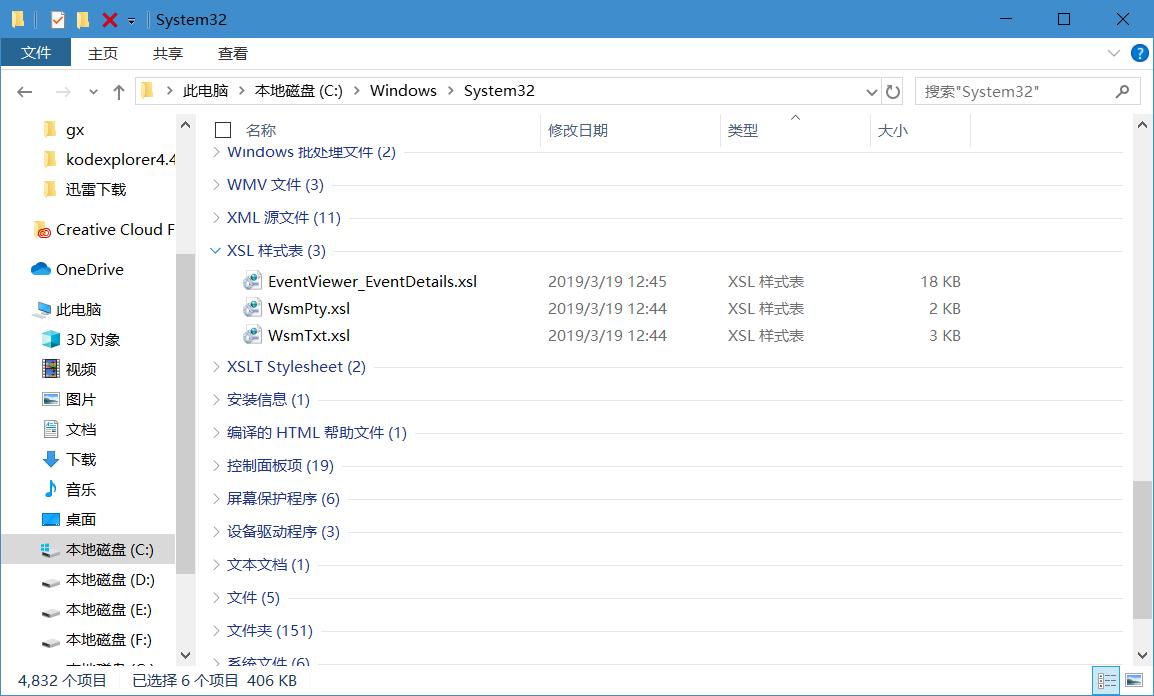Collapse the XSL 样式表 group
Image resolution: width=1154 pixels, height=696 pixels.
pyautogui.click(x=214, y=250)
